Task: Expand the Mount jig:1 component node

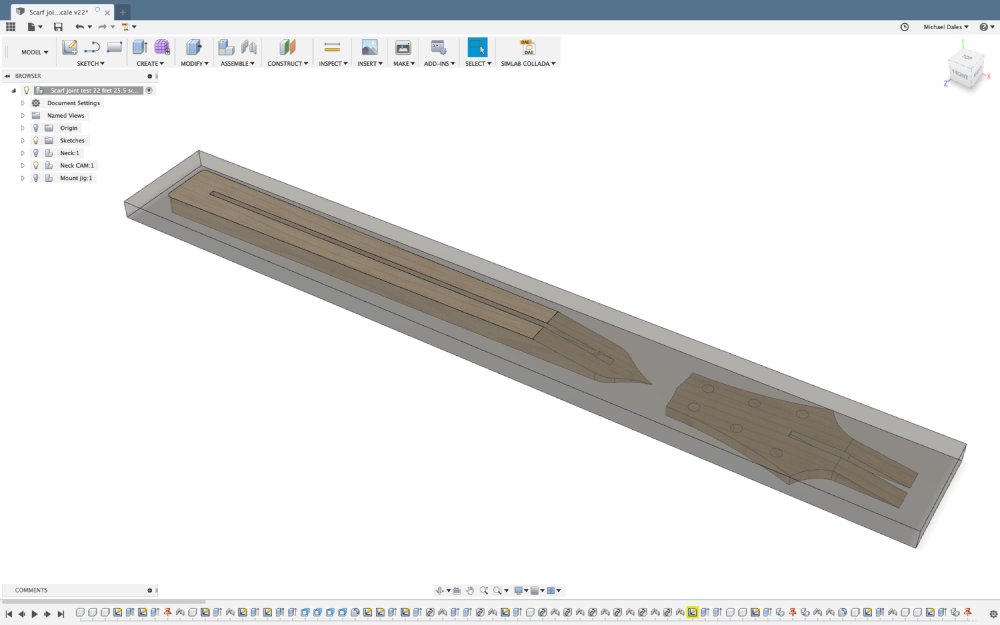Action: 23,178
